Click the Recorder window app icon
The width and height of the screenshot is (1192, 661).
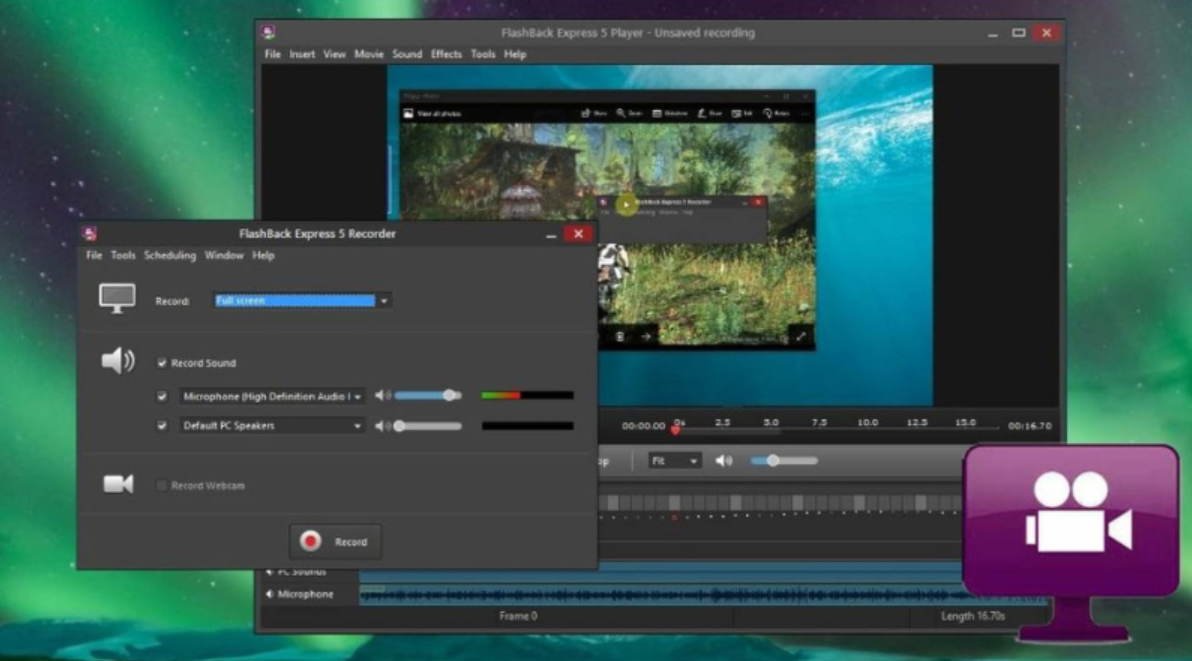pyautogui.click(x=90, y=233)
